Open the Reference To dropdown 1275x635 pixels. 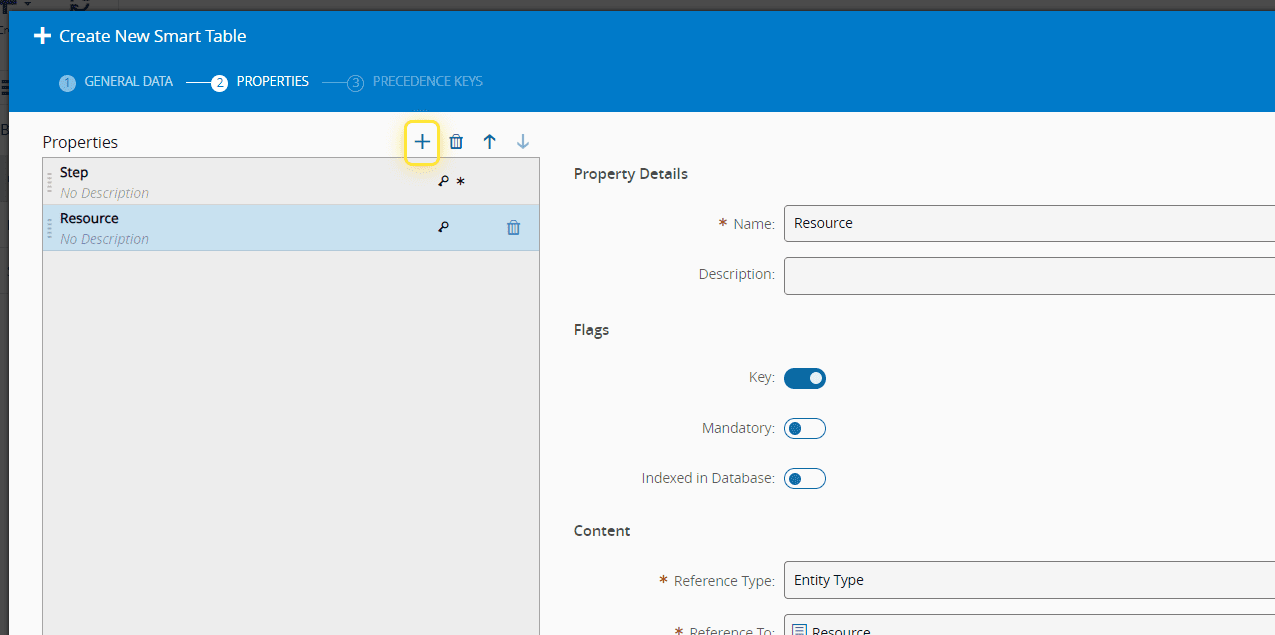(1028, 629)
